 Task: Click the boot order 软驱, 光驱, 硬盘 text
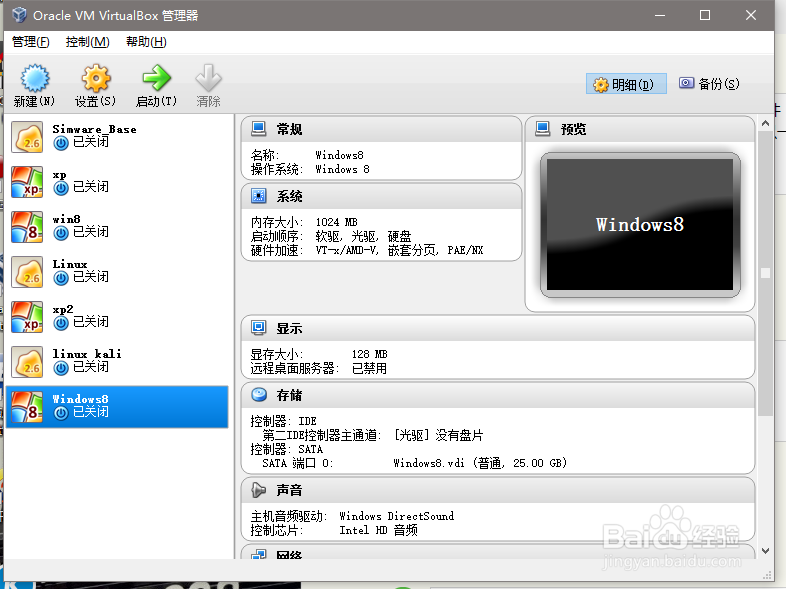coord(363,236)
